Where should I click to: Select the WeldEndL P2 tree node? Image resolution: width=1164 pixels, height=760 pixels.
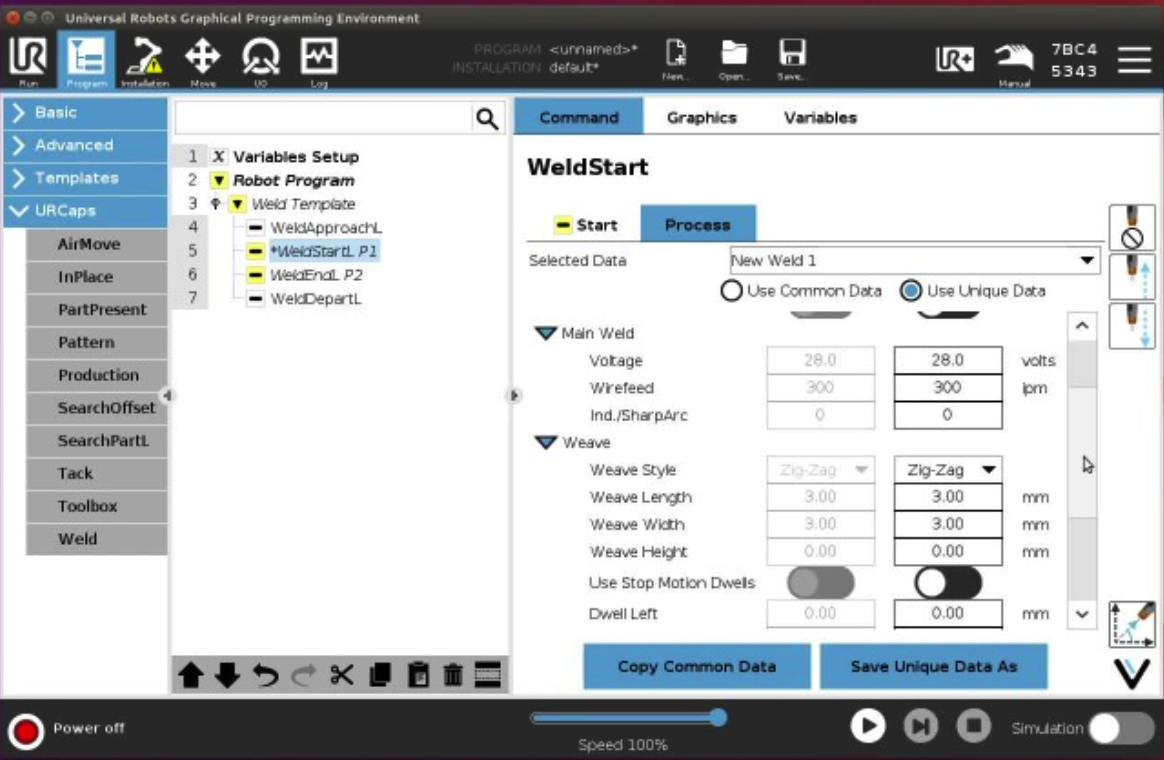coord(315,275)
